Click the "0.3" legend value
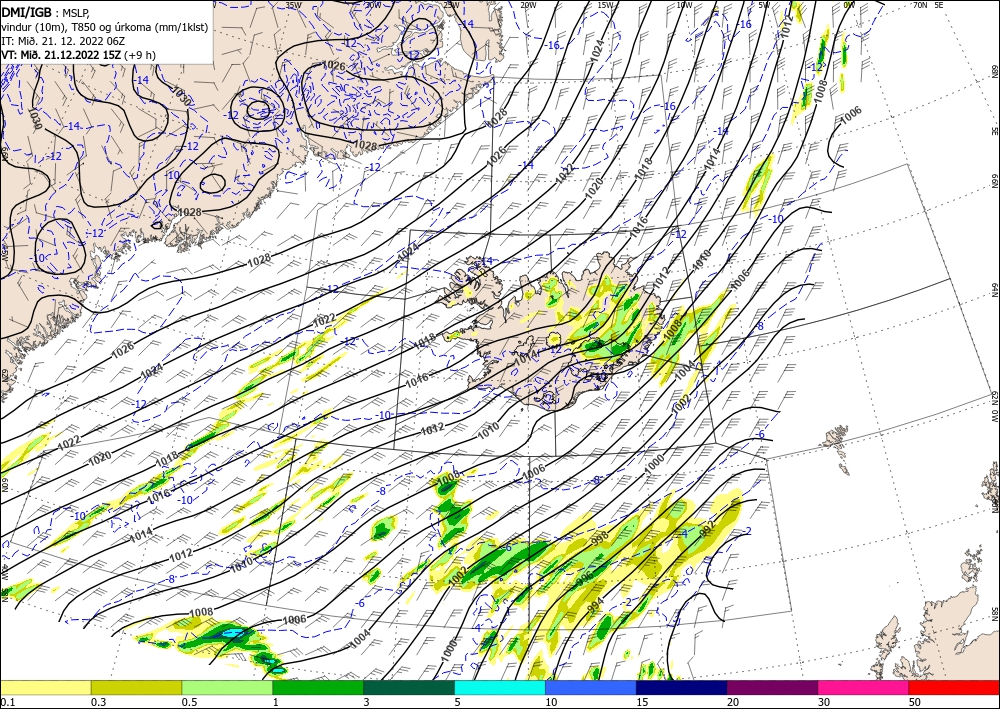 pyautogui.click(x=98, y=702)
